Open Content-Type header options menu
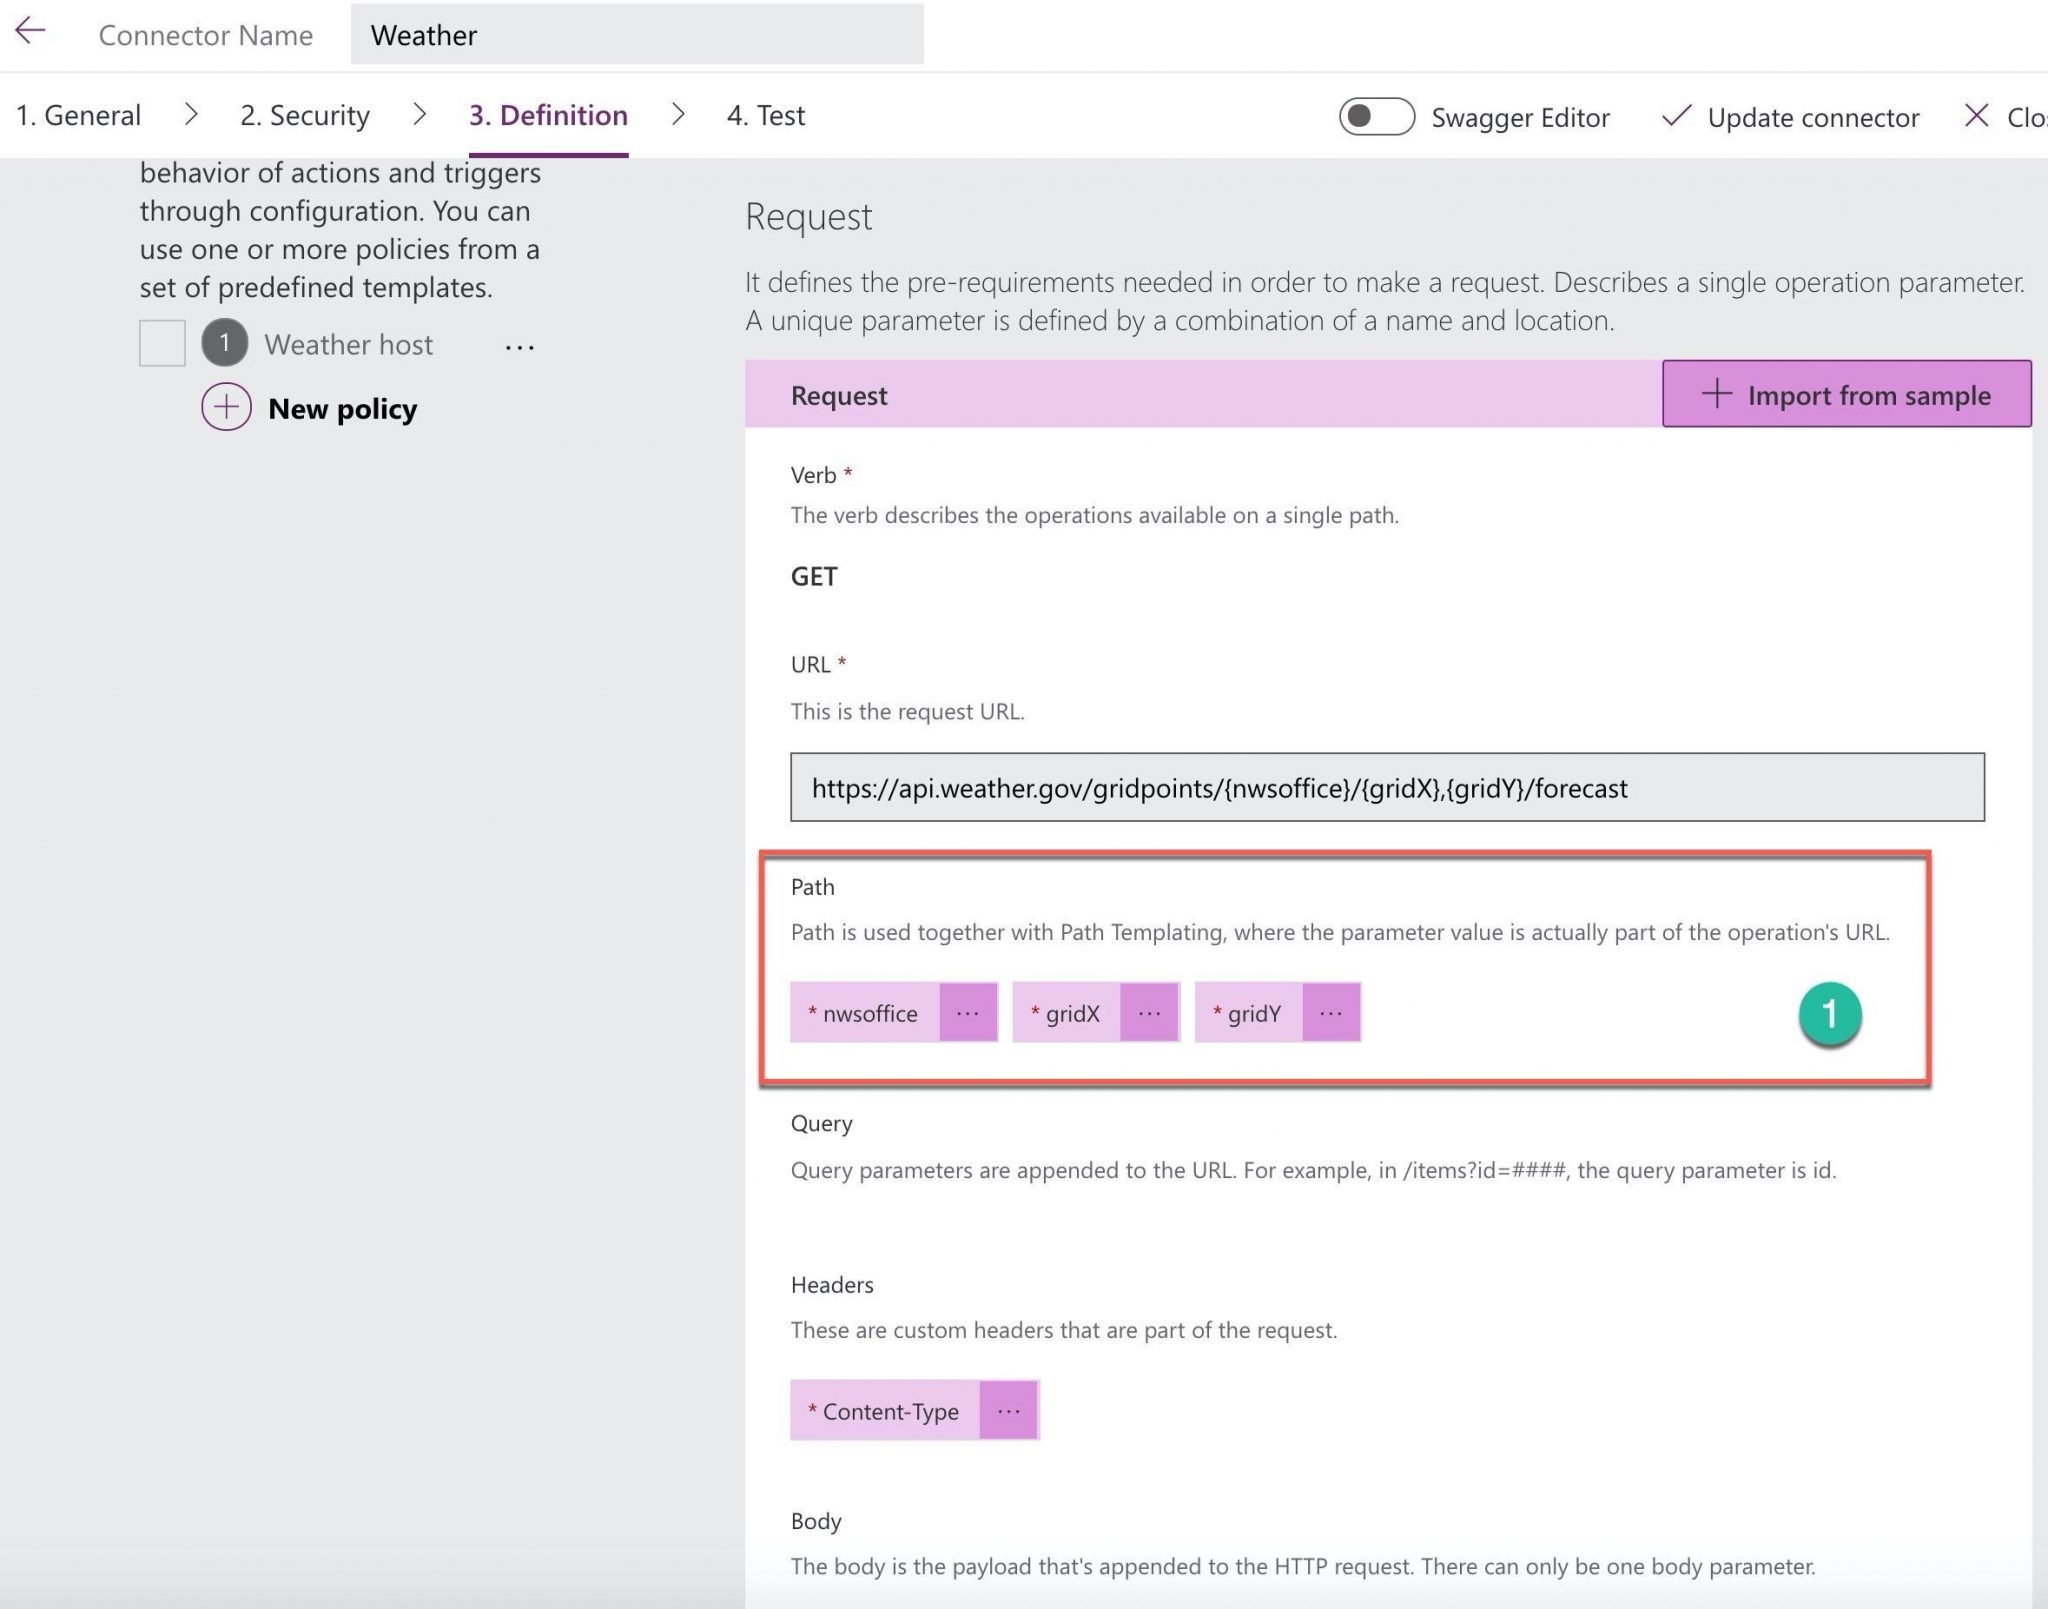 click(x=1008, y=1410)
